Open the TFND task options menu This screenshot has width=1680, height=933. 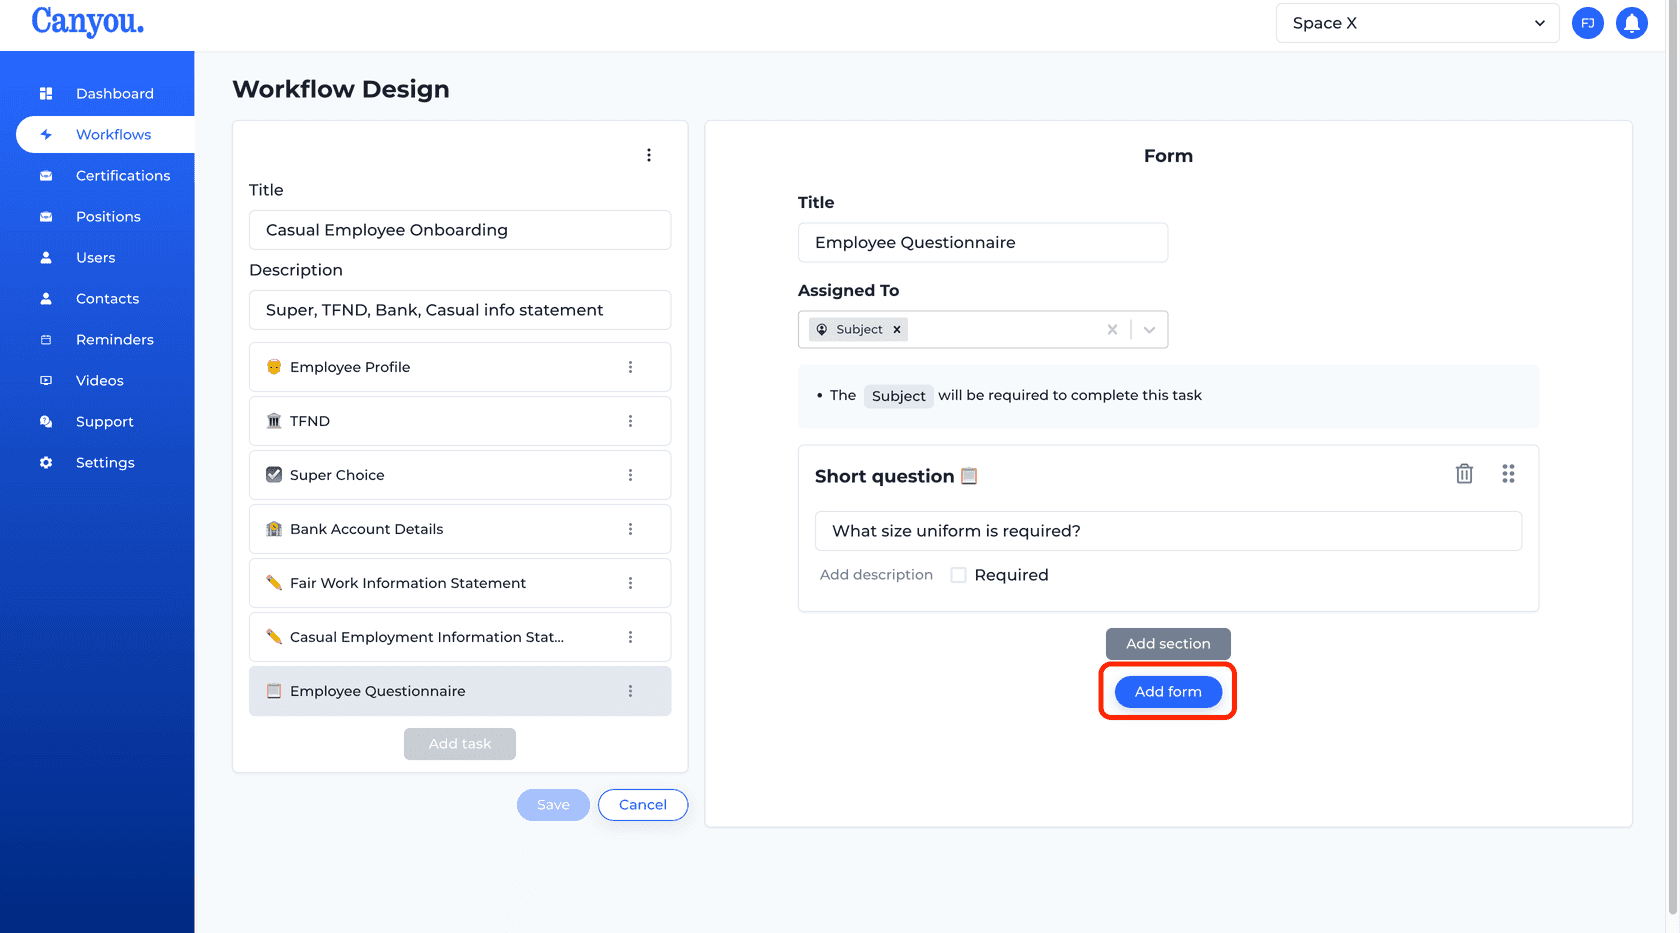pyautogui.click(x=631, y=421)
